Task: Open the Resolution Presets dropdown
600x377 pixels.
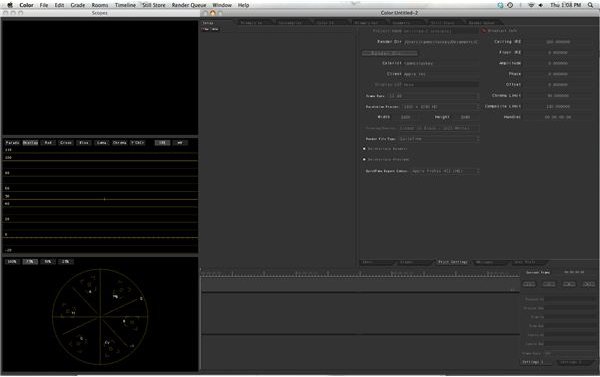Action: point(440,107)
